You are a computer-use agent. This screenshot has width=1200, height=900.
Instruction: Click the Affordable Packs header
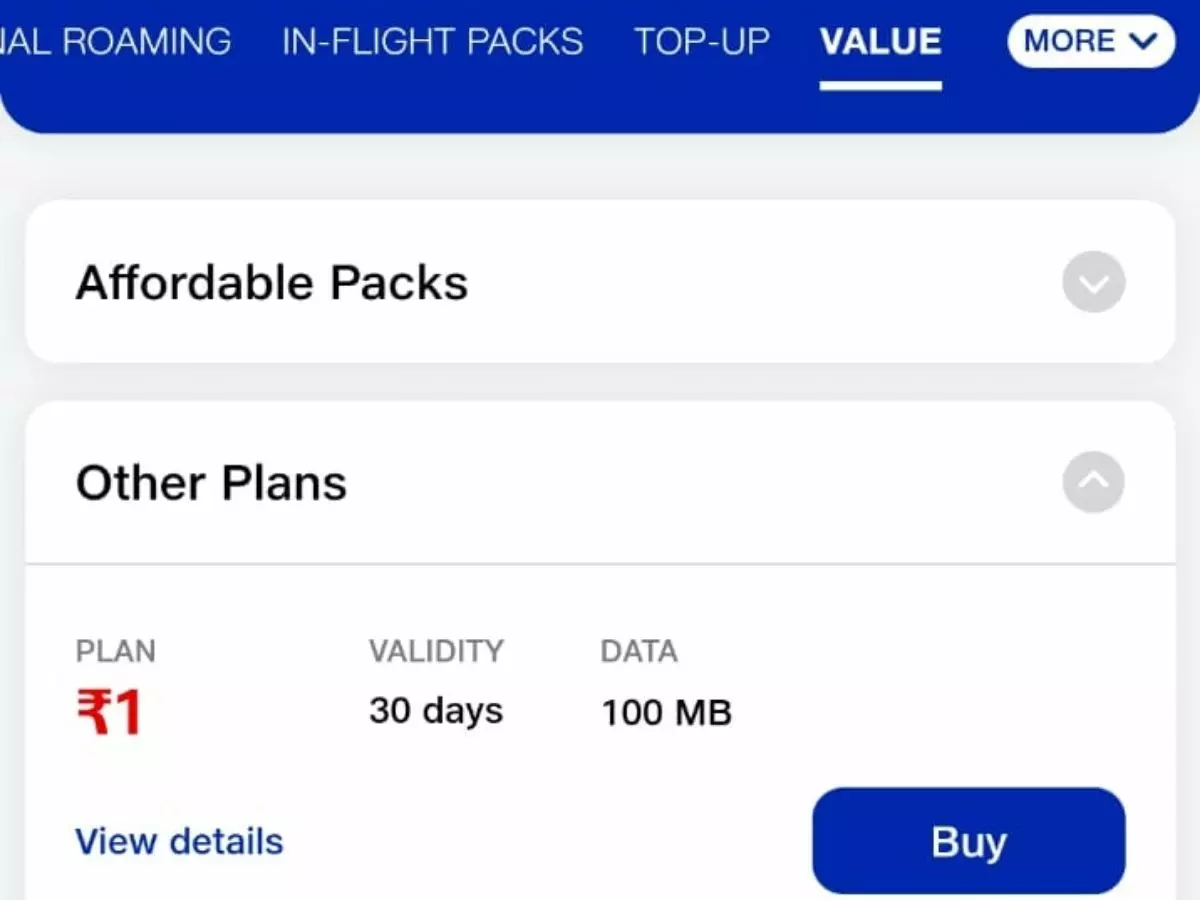click(x=271, y=283)
